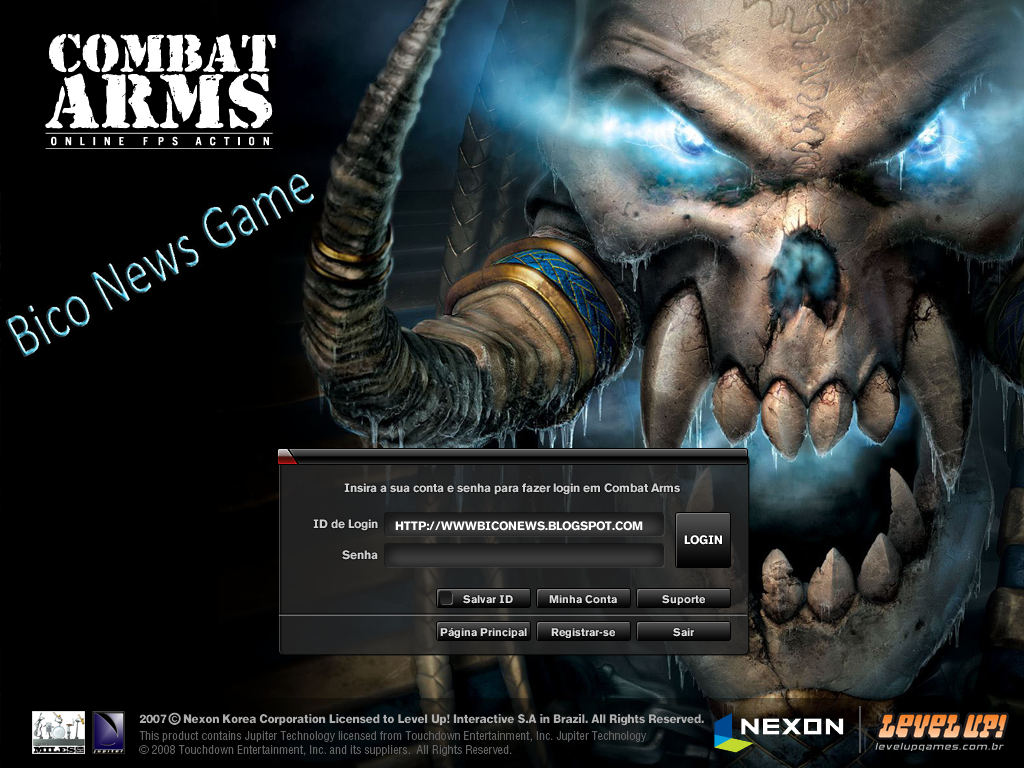
Task: Focus the ID de Login input field
Action: (524, 525)
